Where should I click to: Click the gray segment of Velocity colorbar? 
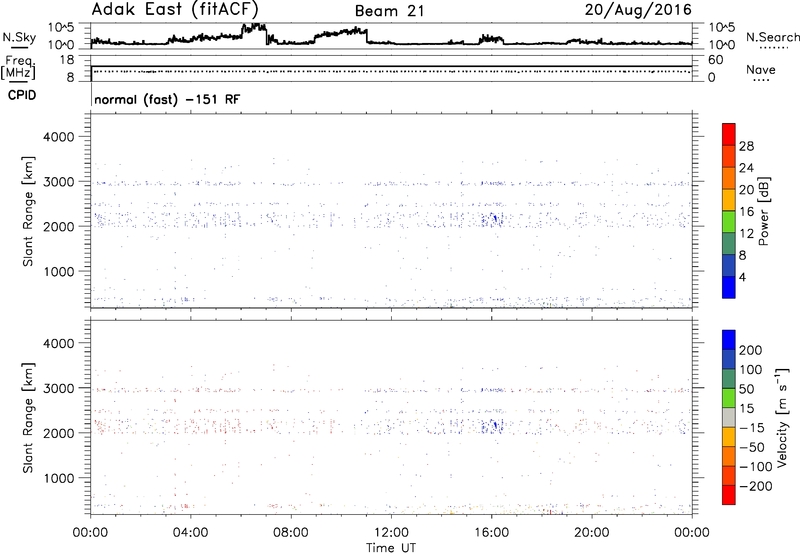(x=729, y=417)
